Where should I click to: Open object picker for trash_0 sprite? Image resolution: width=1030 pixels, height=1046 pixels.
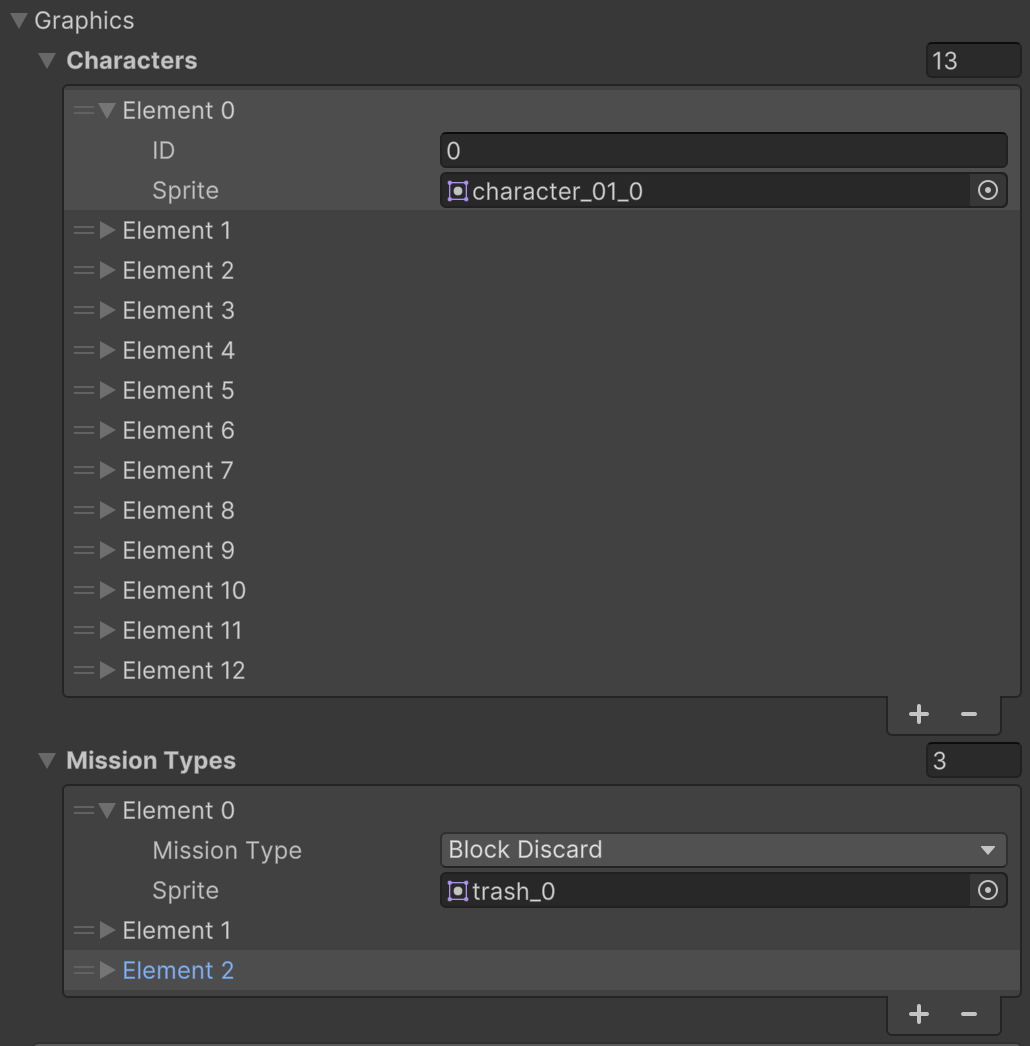point(987,891)
